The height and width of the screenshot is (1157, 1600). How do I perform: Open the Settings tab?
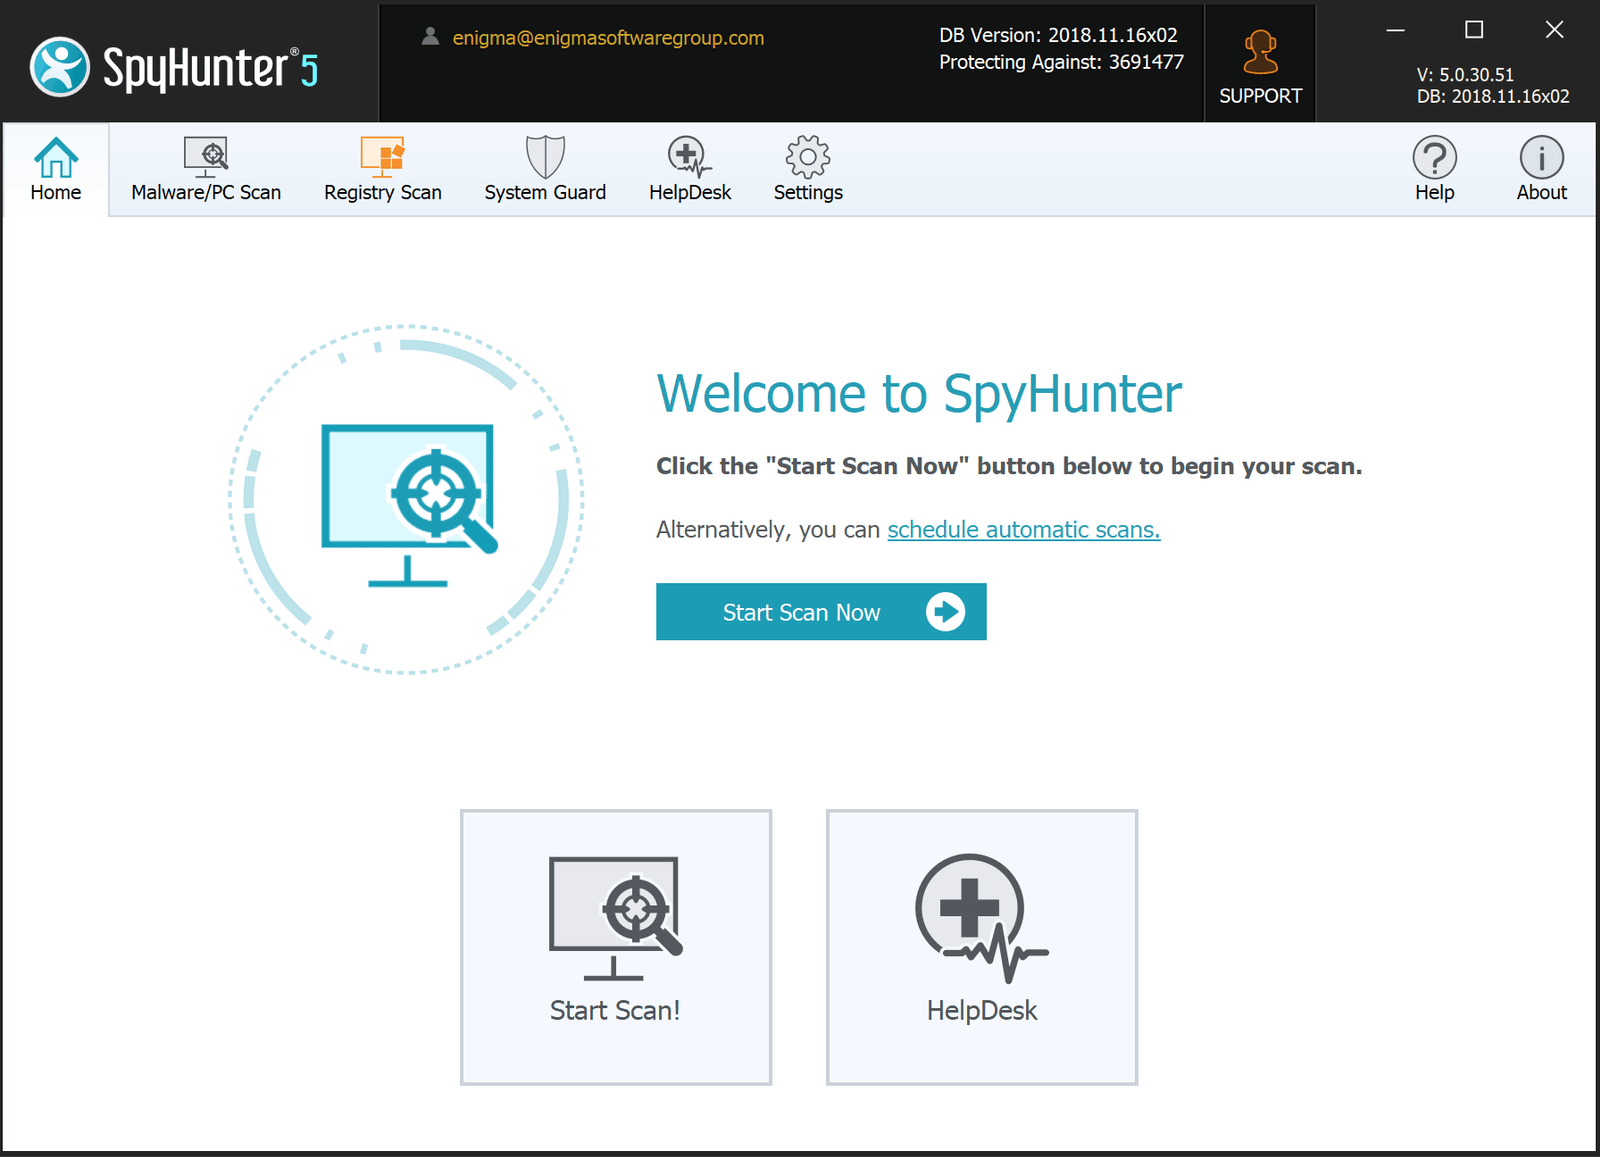[808, 169]
